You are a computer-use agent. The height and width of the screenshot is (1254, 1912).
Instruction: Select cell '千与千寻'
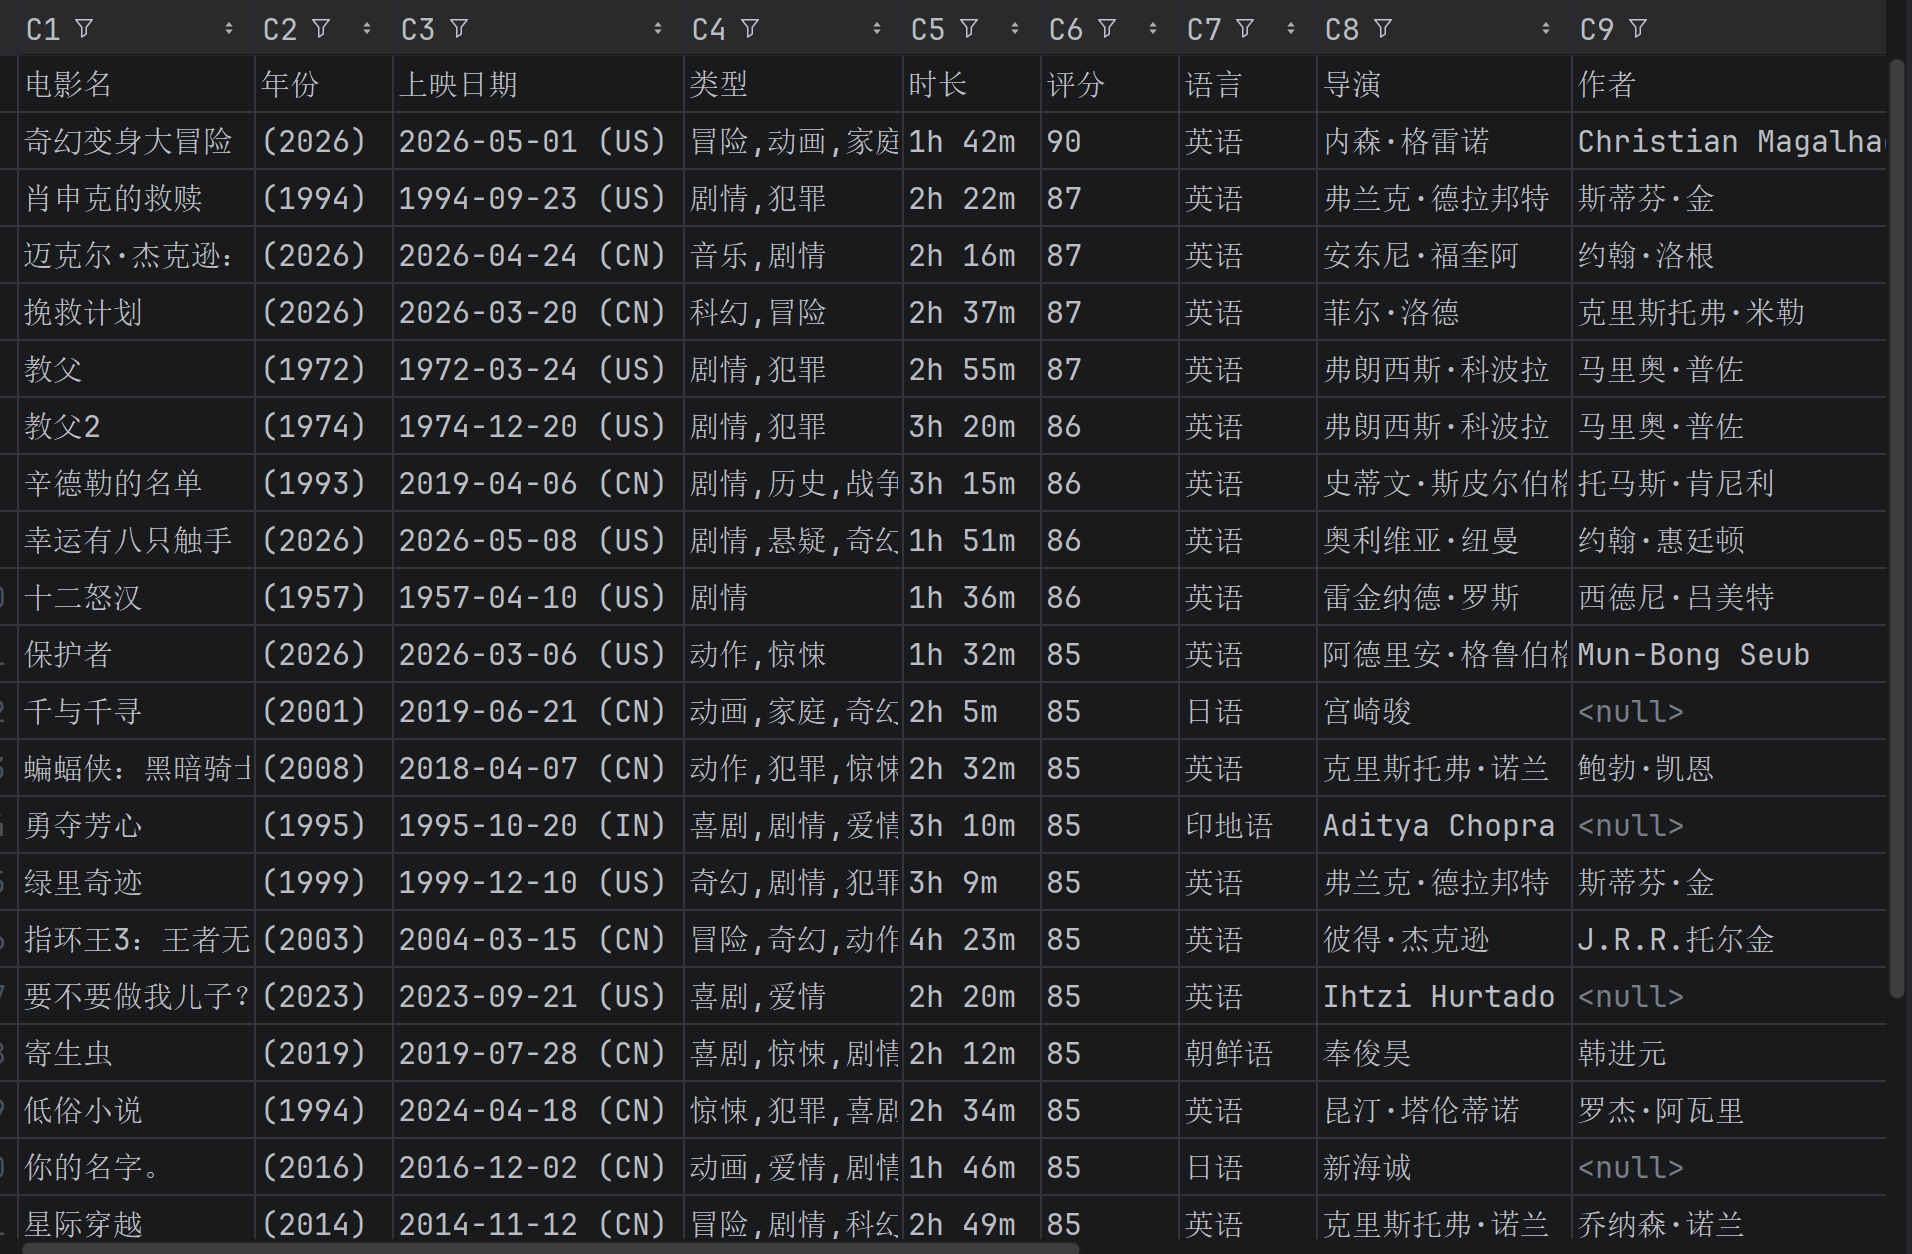[137, 711]
